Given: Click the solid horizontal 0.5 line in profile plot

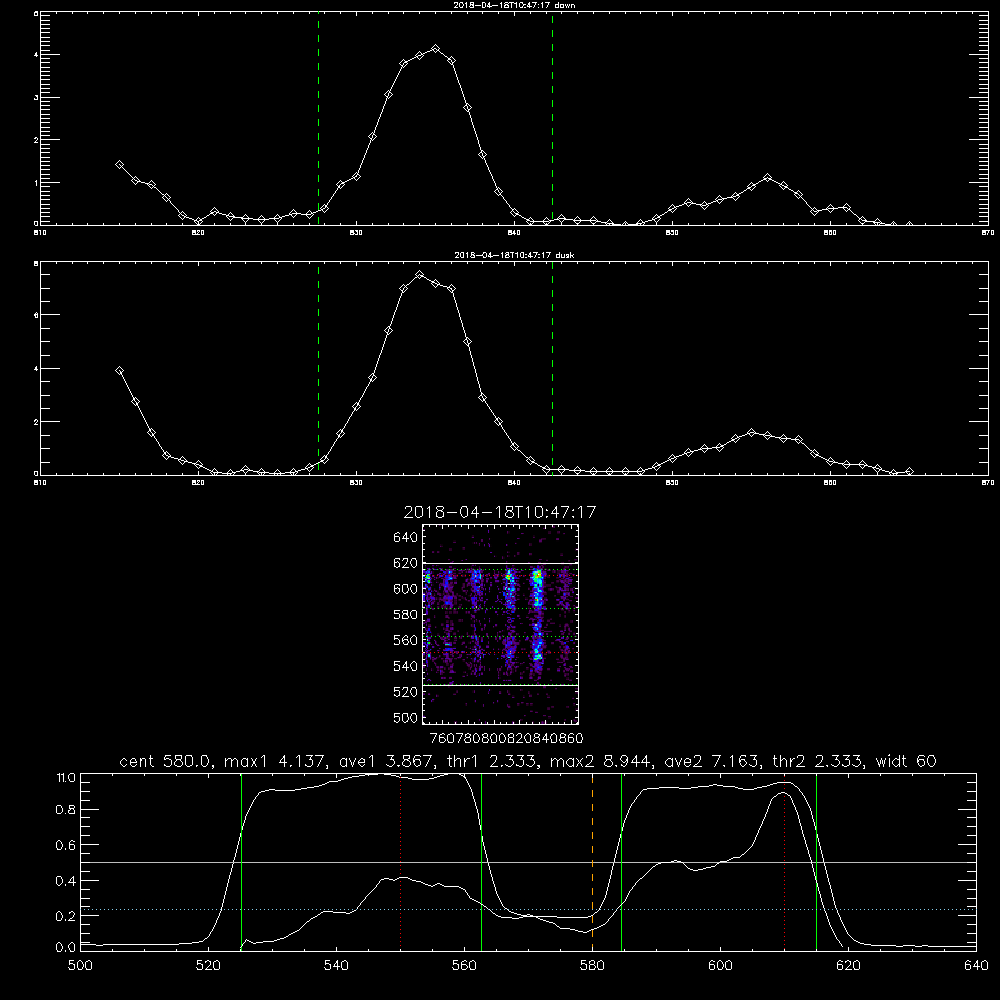Looking at the screenshot, I should click(528, 862).
